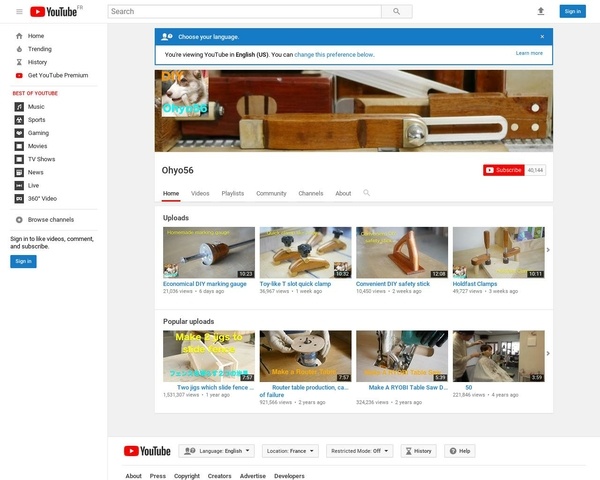Image resolution: width=600 pixels, height=480 pixels.
Task: Click the footer Help button
Action: [x=460, y=451]
